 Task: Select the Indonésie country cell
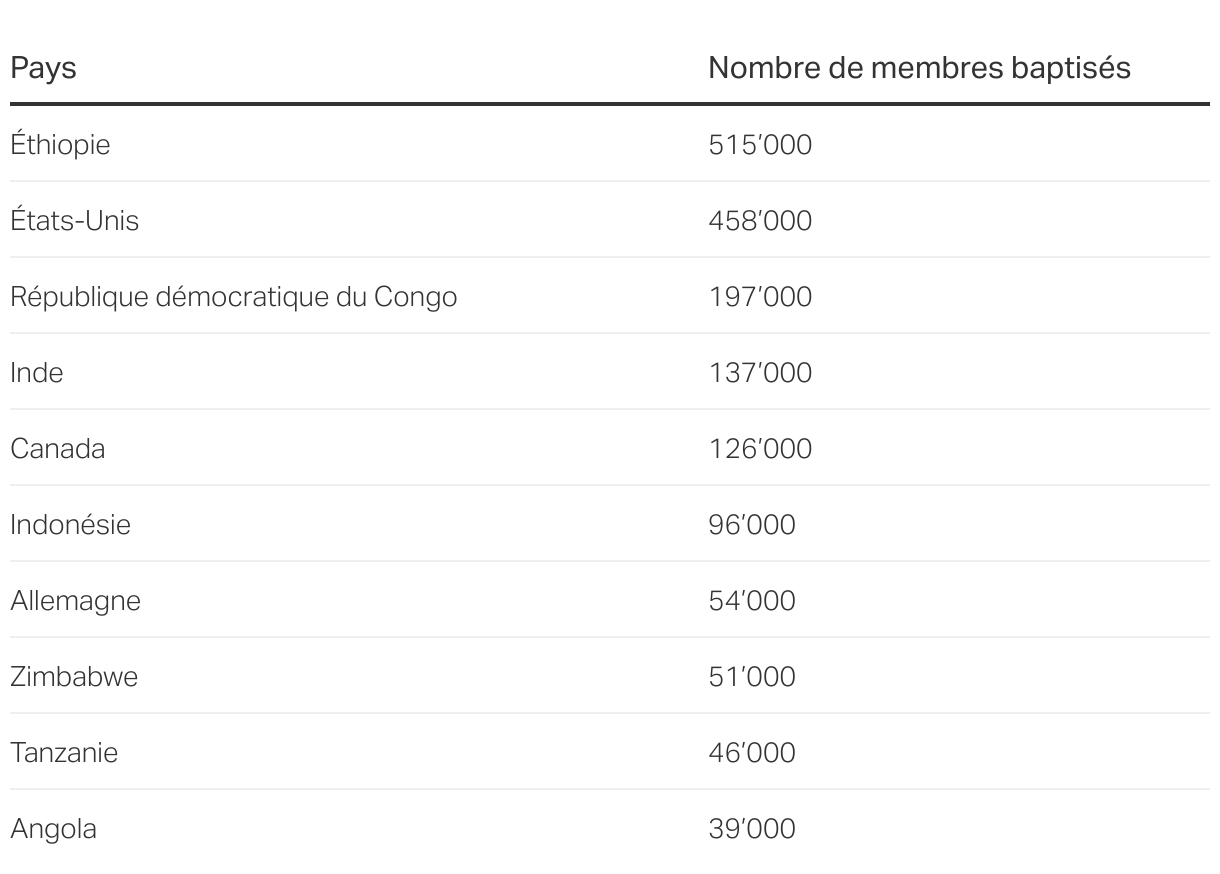coord(70,525)
